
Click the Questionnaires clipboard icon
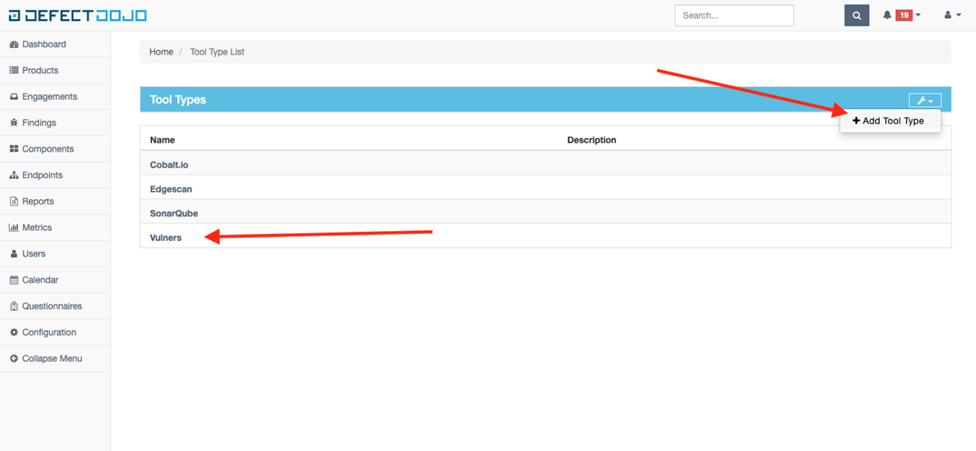[x=14, y=306]
